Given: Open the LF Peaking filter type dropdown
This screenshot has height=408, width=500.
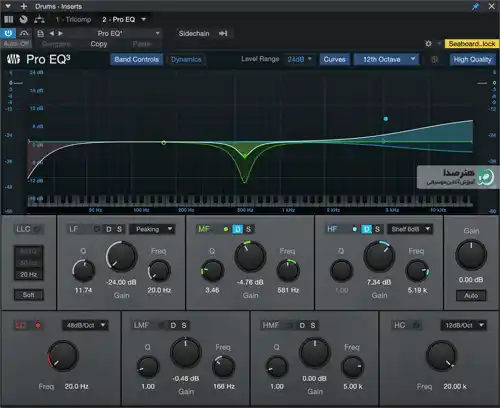Looking at the screenshot, I should (152, 229).
